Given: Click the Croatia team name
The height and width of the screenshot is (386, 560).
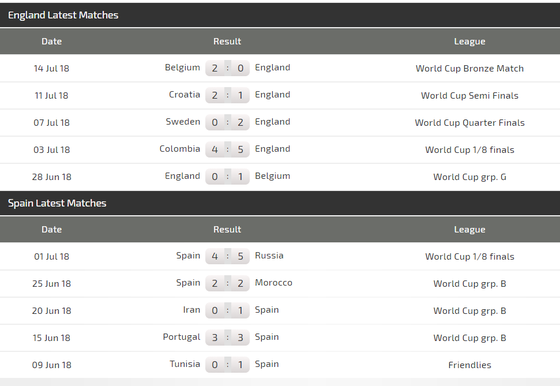Looking at the screenshot, I should [184, 95].
